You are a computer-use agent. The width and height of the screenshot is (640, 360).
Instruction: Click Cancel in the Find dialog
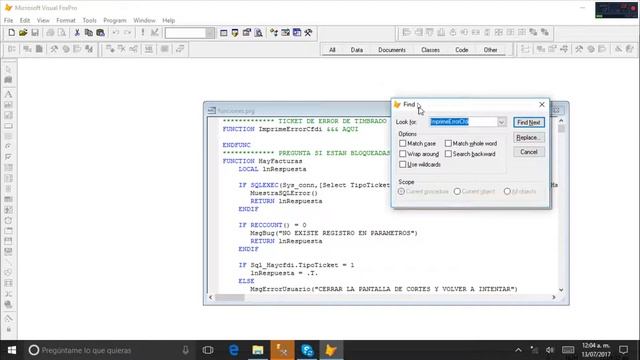pyautogui.click(x=529, y=152)
